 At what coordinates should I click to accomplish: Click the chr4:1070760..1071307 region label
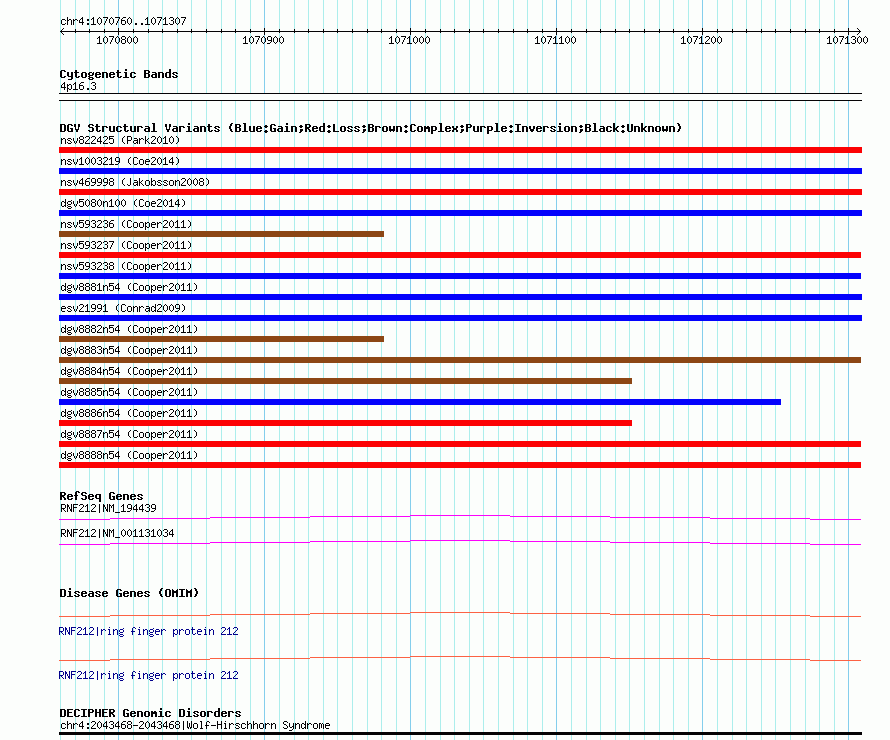(x=123, y=21)
